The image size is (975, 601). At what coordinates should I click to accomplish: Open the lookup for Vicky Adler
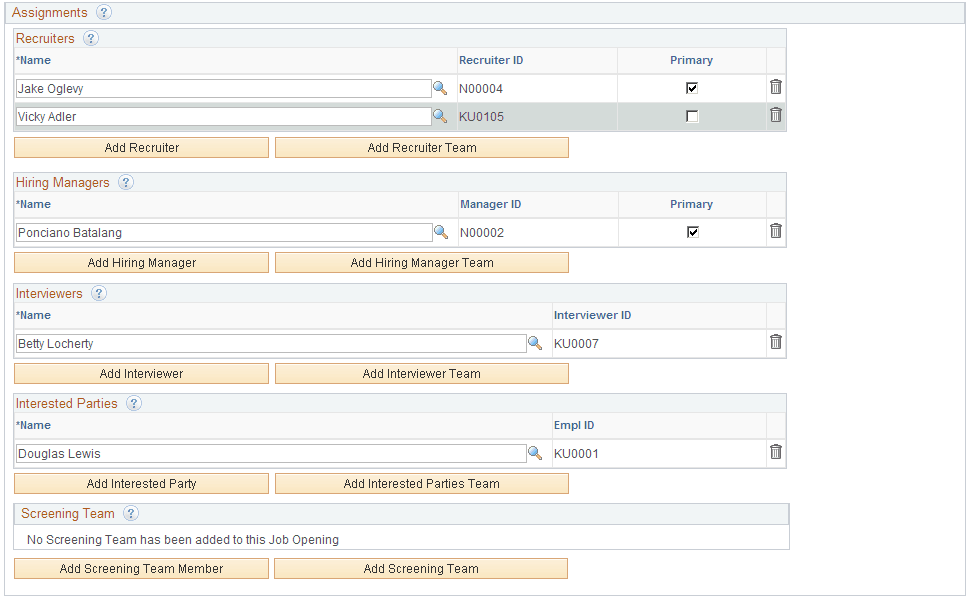(440, 115)
